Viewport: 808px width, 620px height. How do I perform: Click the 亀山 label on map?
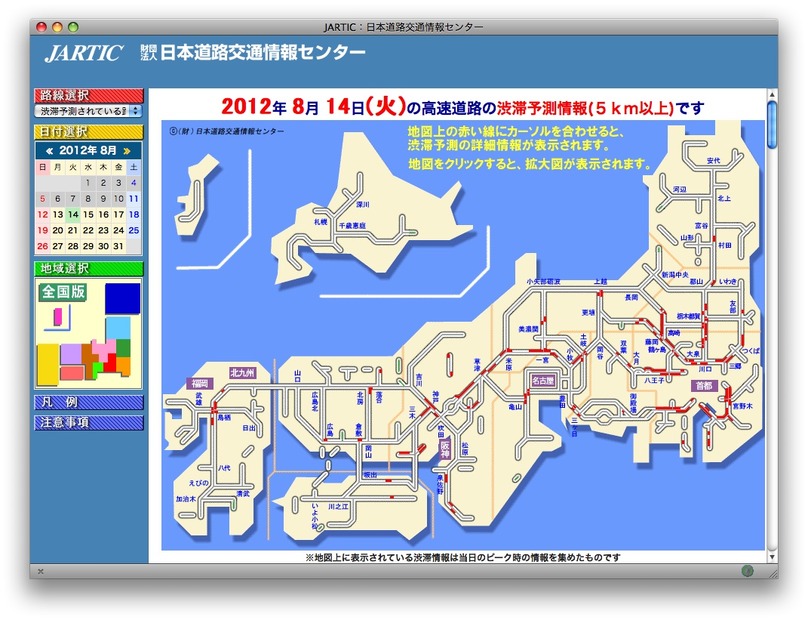pyautogui.click(x=515, y=407)
